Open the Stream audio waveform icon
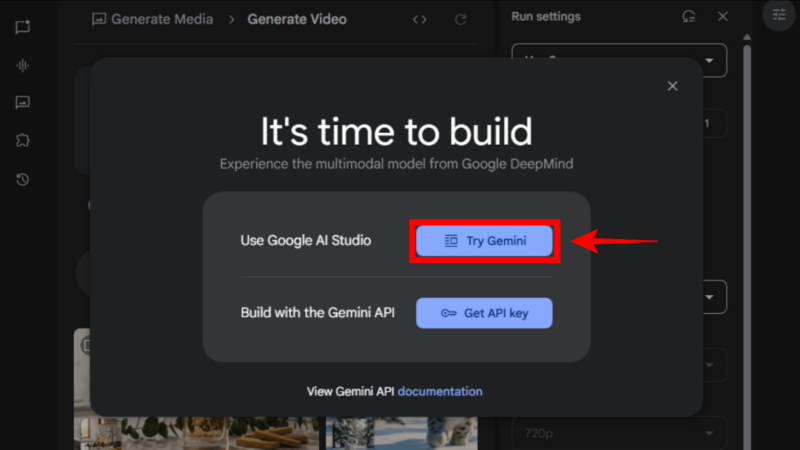800x450 pixels. (22, 65)
